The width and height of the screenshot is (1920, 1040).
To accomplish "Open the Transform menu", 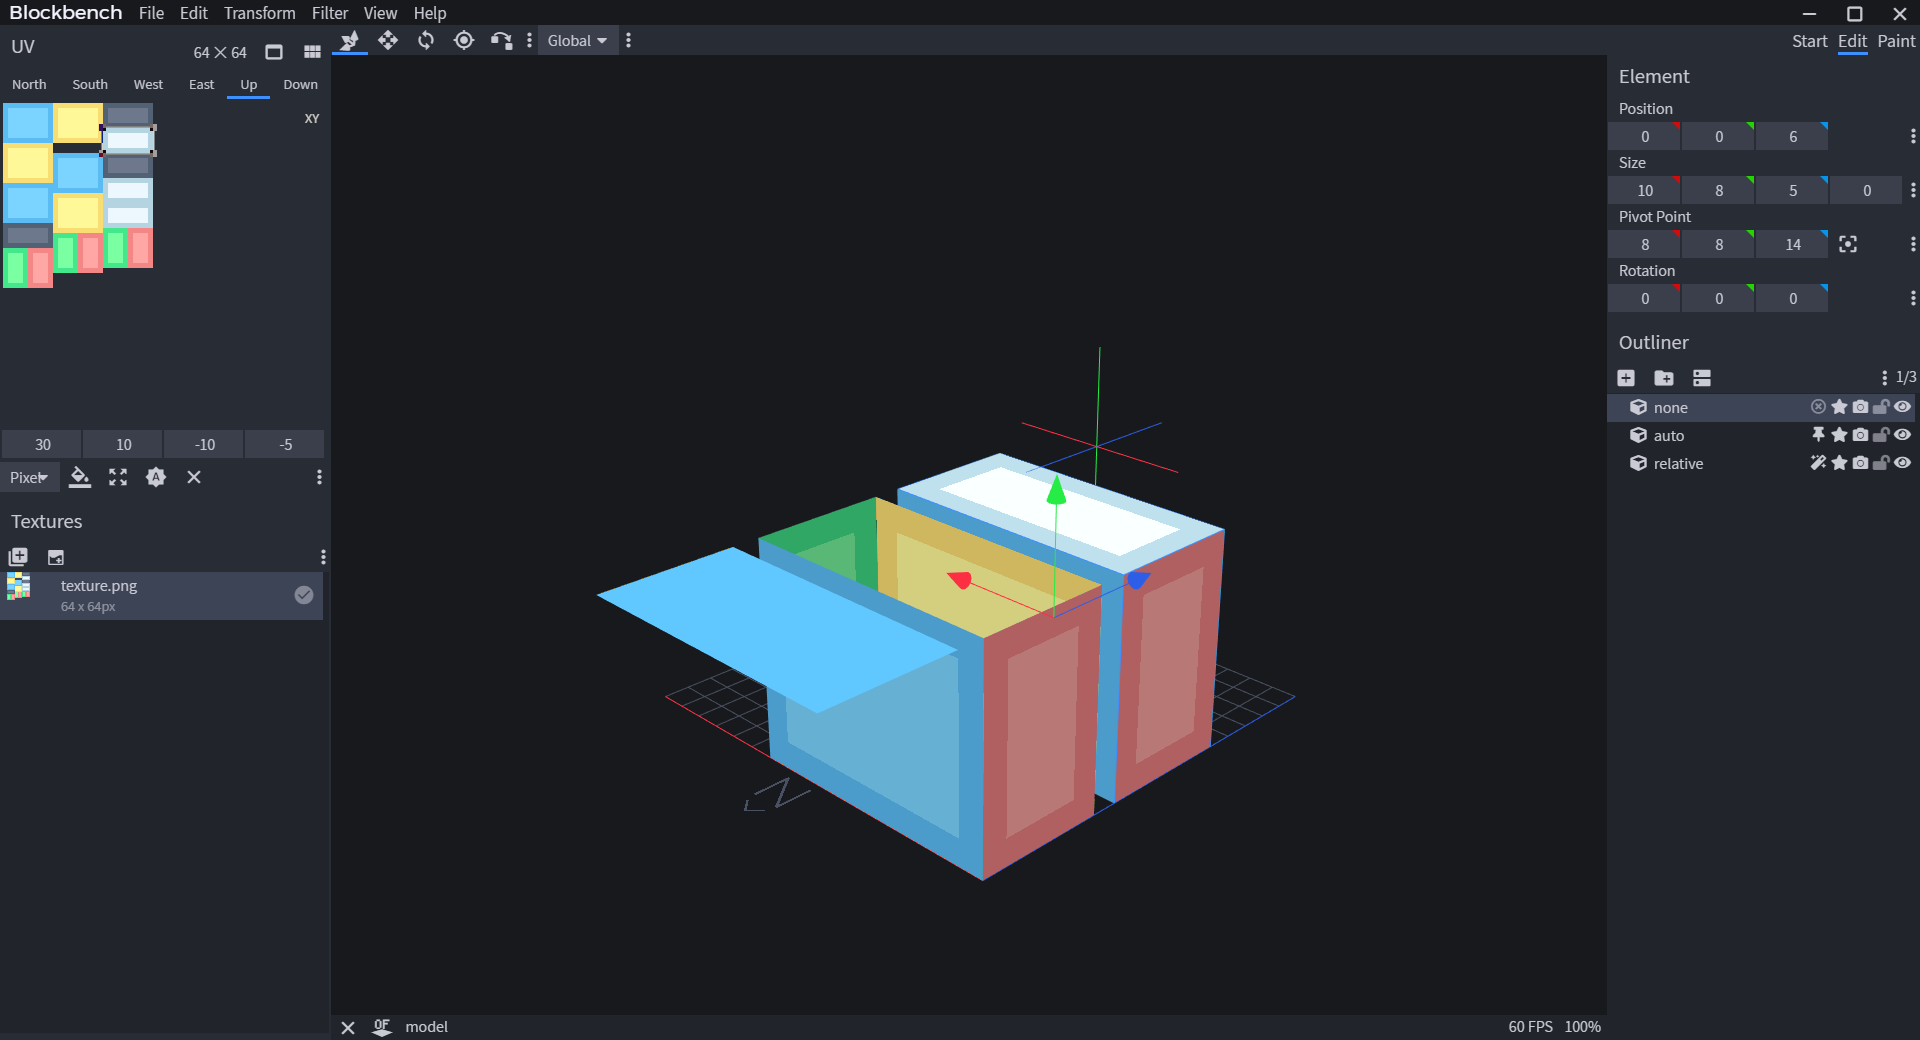I will coord(259,13).
